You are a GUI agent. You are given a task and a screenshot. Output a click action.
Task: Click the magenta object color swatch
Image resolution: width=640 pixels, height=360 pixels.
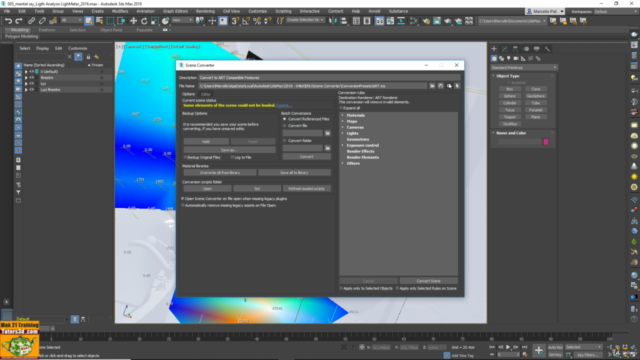546,142
